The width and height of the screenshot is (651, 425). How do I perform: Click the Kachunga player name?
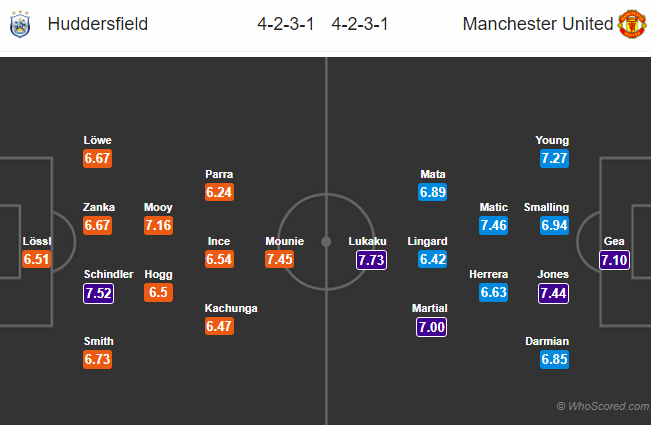click(x=230, y=308)
